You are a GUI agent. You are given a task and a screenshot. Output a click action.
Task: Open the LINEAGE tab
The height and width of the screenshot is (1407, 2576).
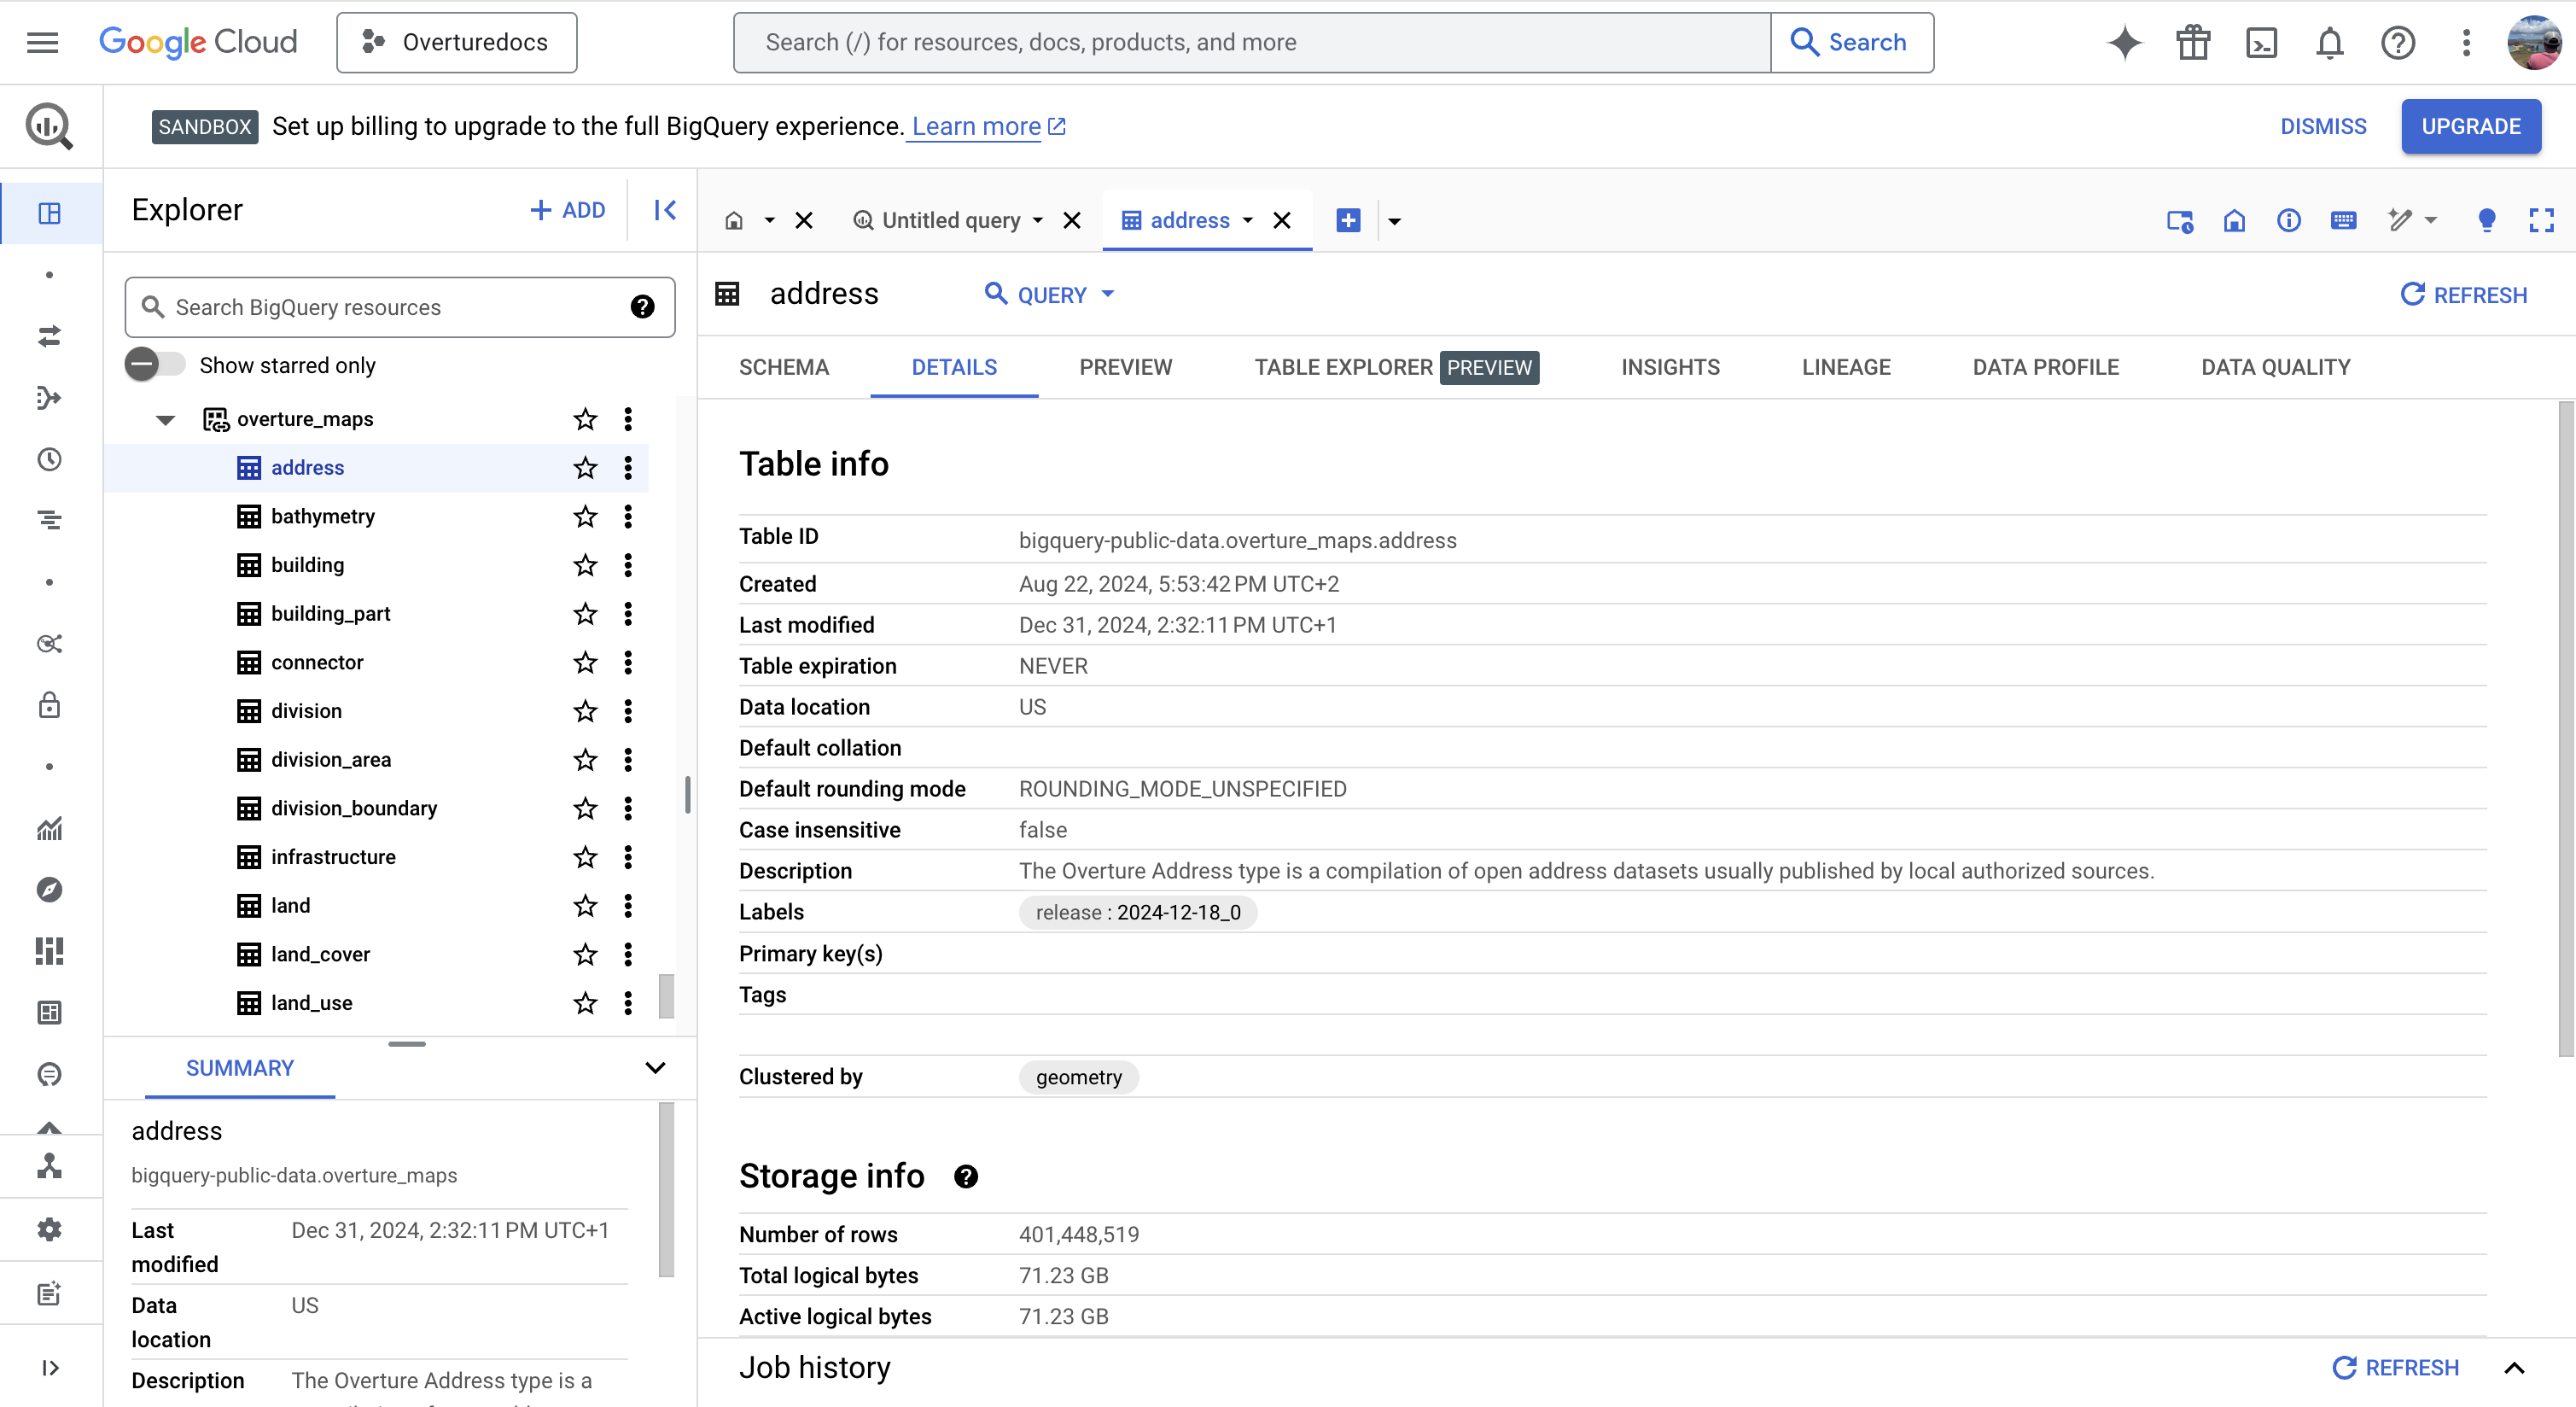(1846, 367)
